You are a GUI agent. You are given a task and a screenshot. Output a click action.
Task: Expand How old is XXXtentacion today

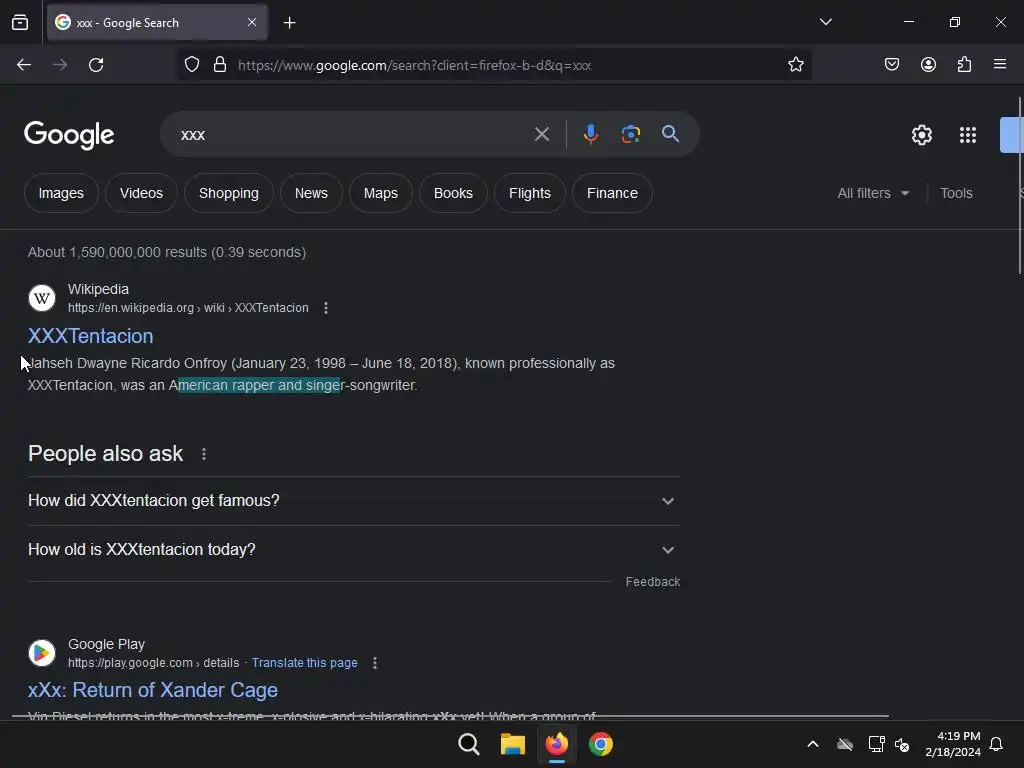click(354, 550)
